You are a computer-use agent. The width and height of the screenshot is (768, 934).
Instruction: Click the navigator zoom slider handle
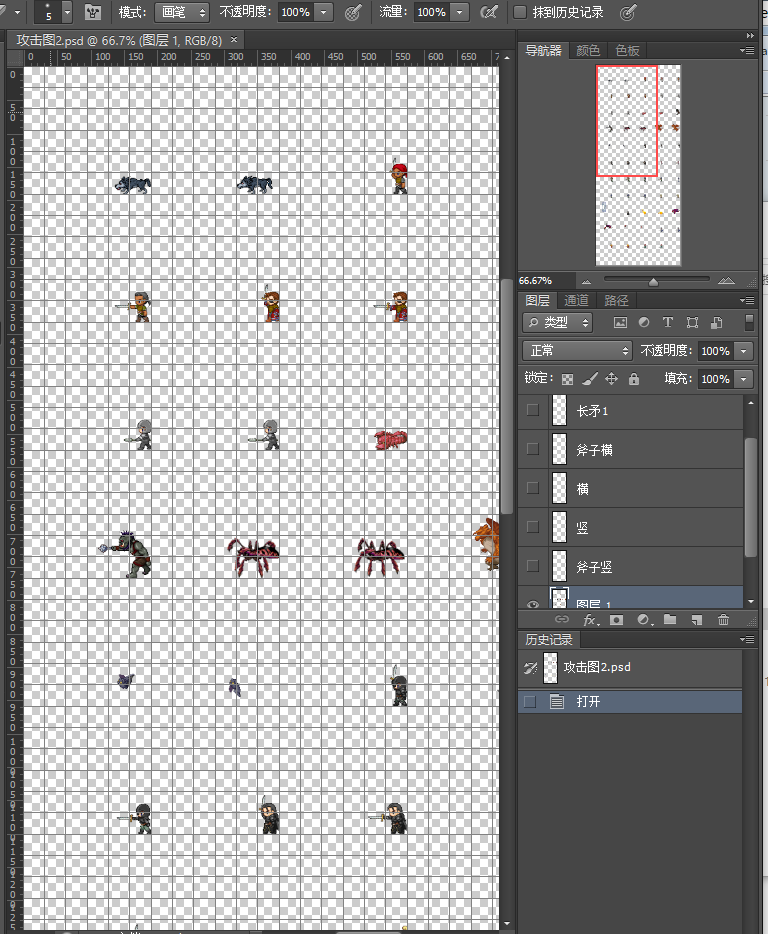[x=654, y=281]
